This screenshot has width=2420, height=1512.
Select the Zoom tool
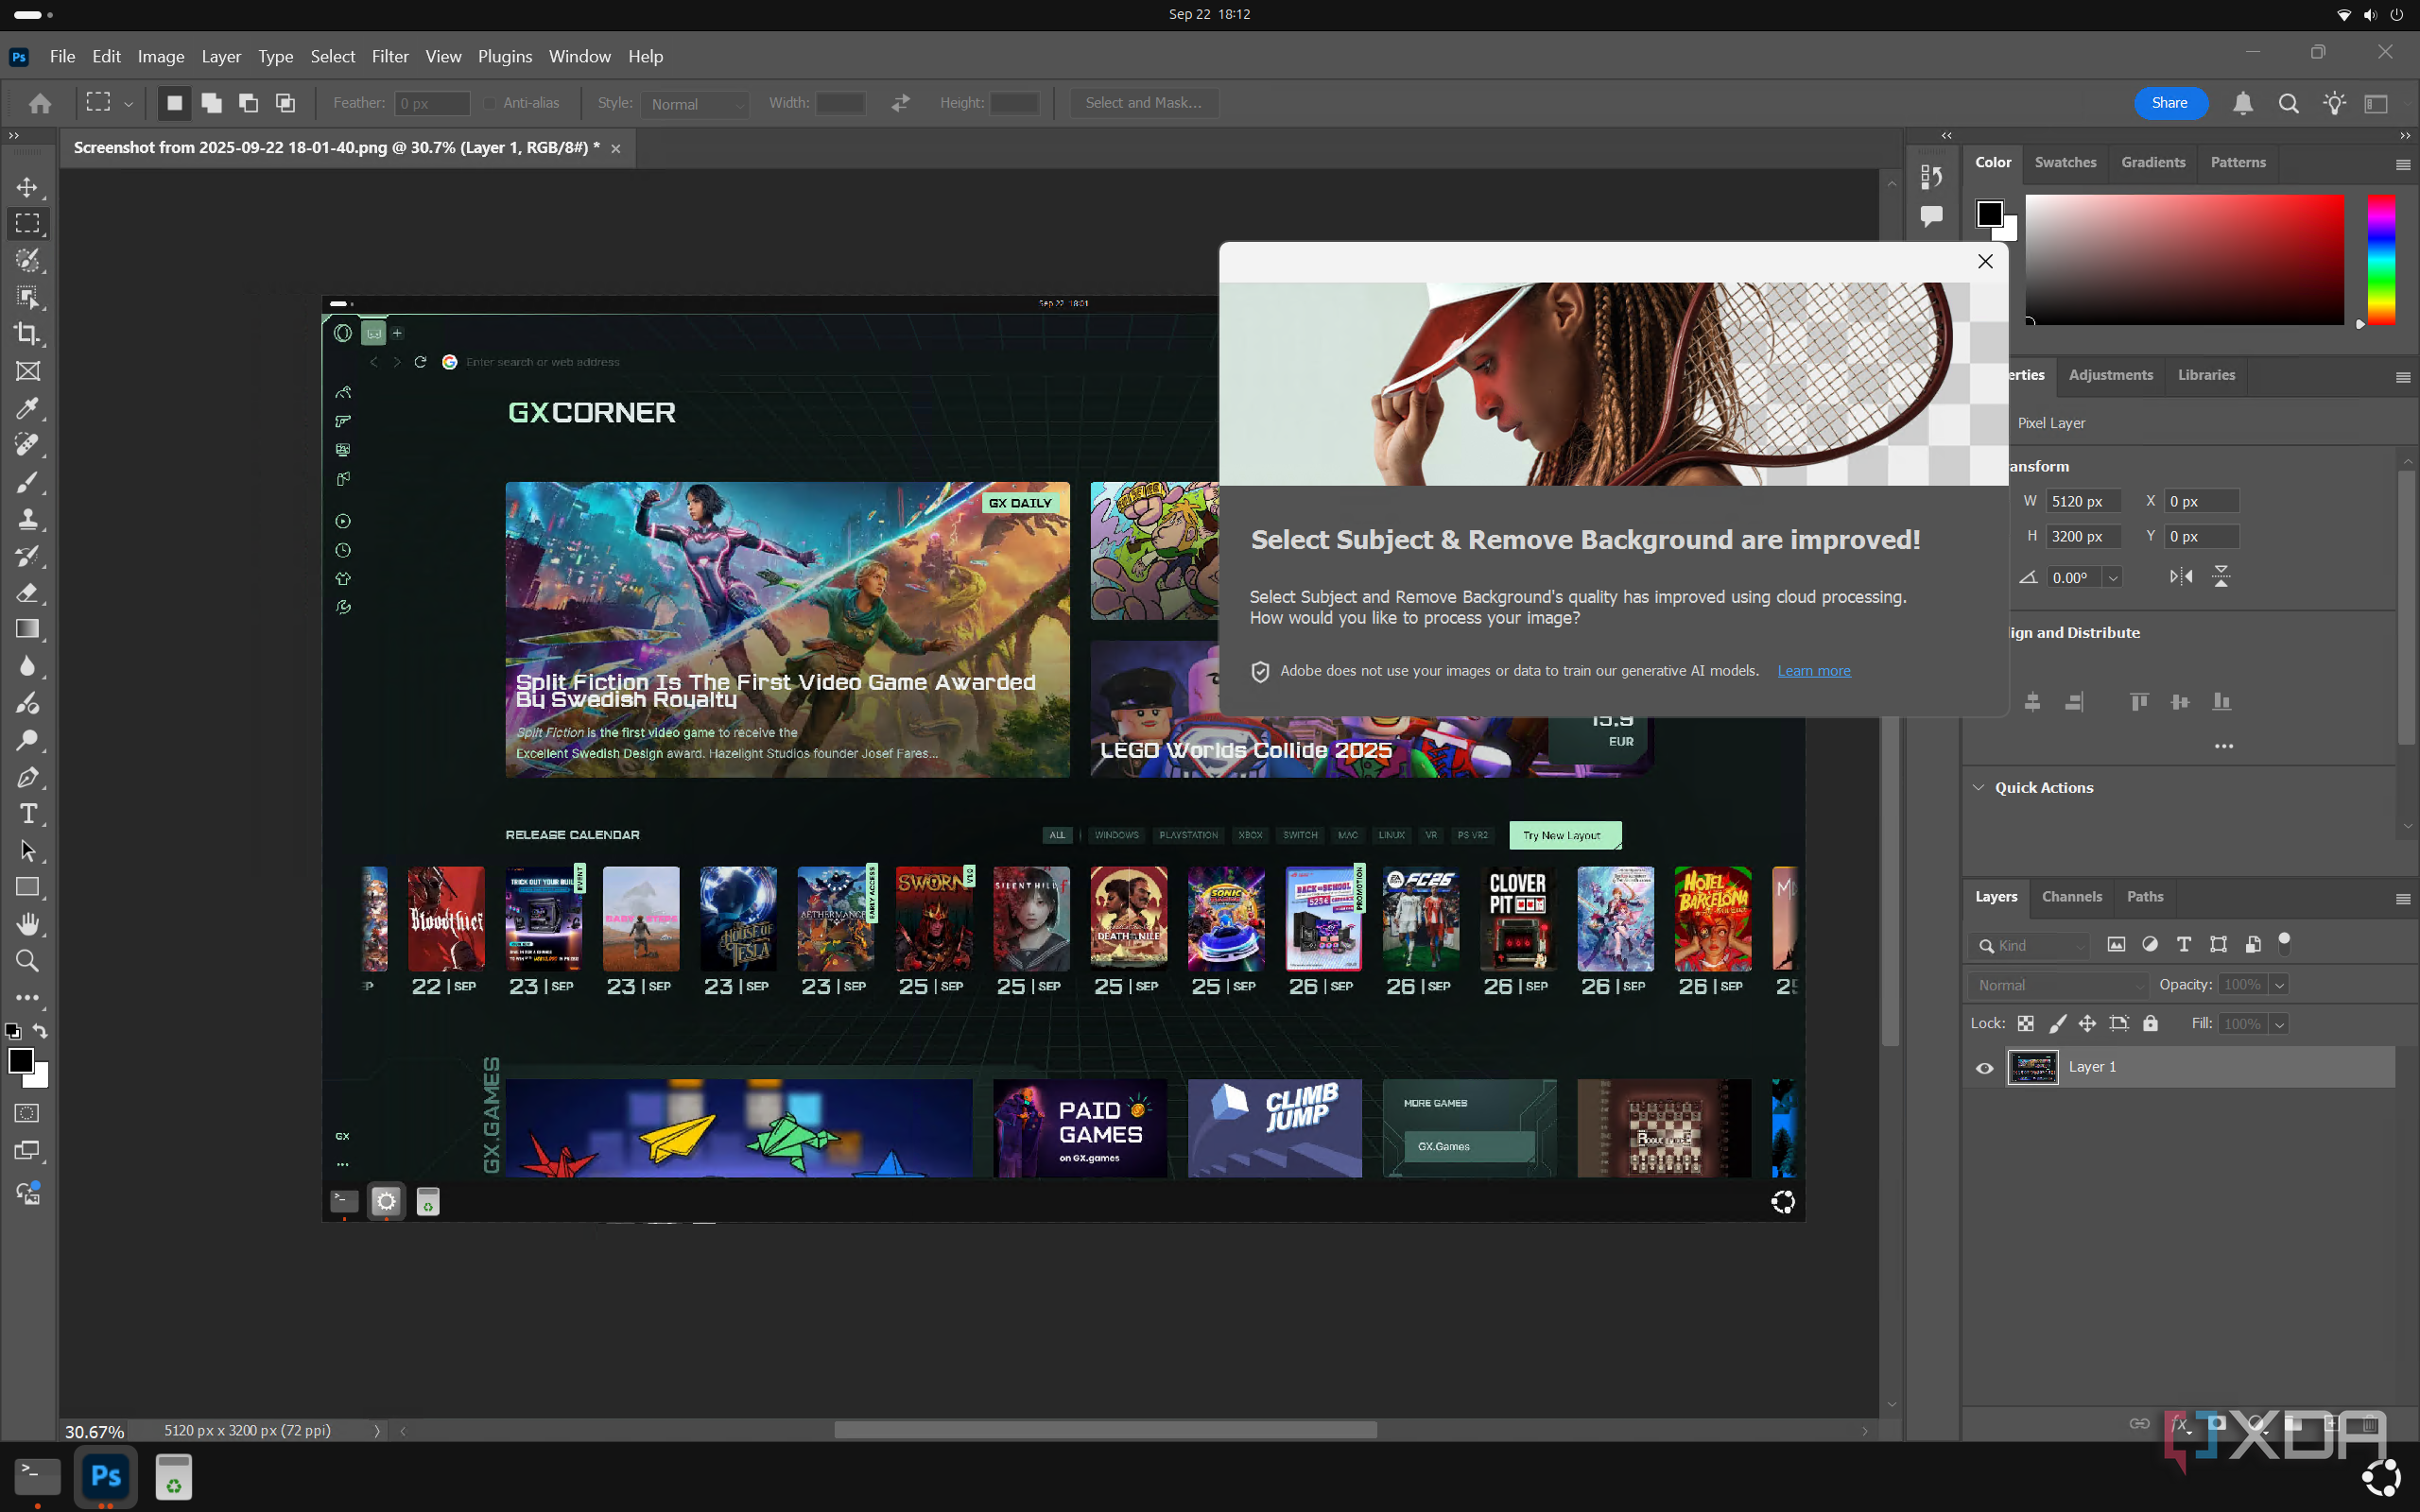click(27, 961)
